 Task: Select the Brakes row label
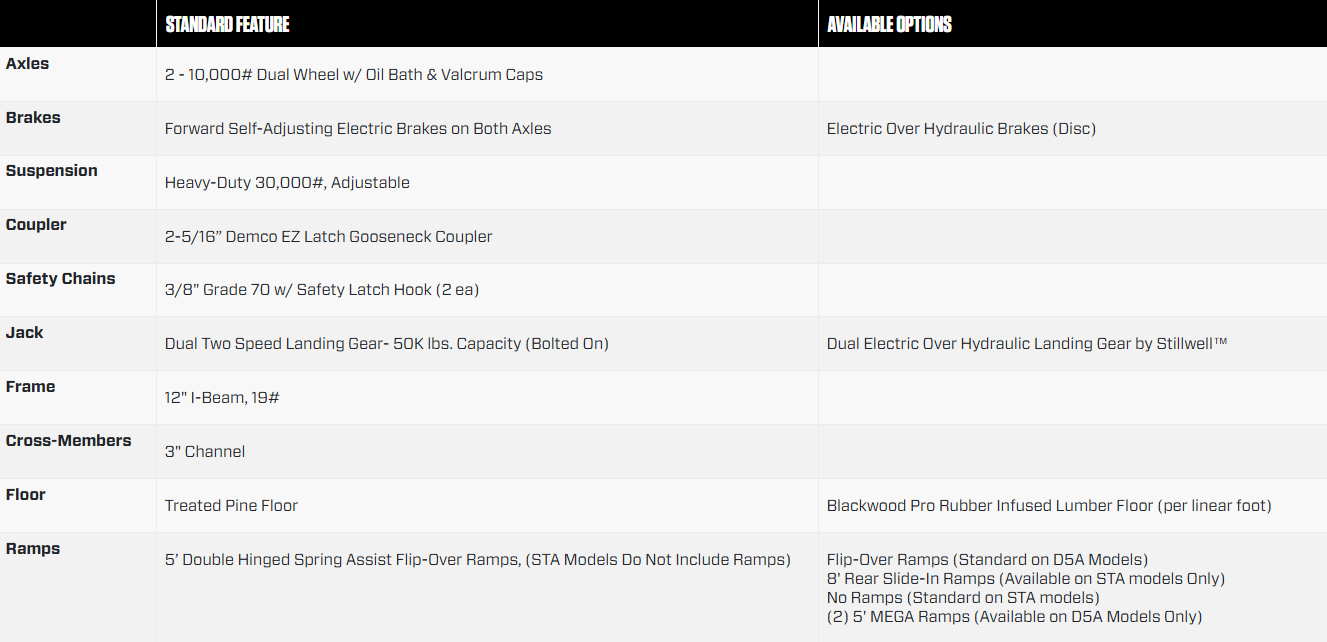click(33, 117)
